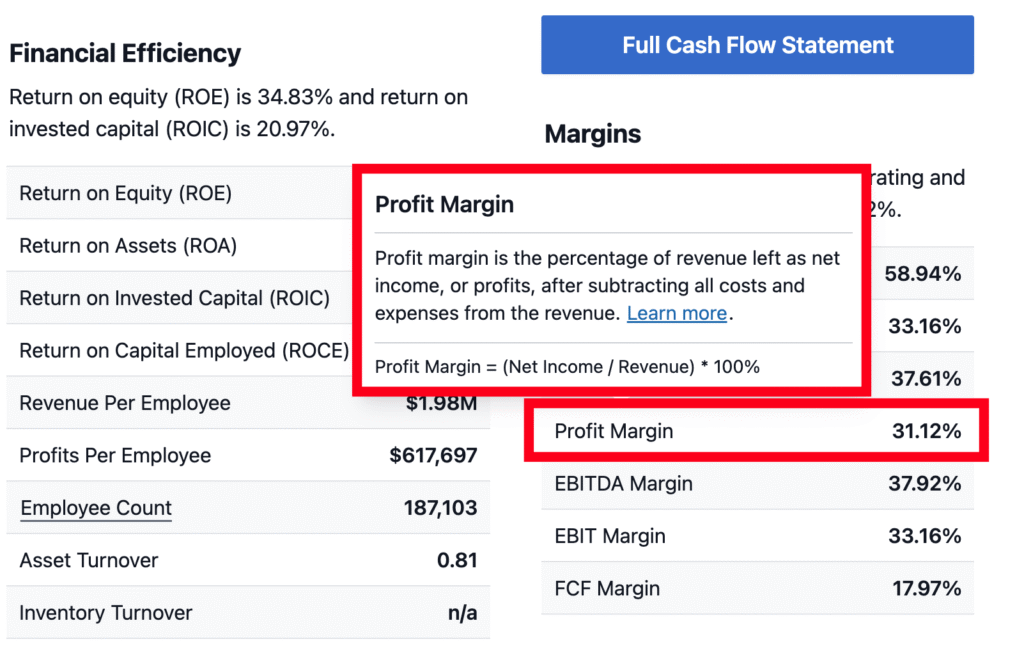Screen dimensions: 1024x669
Task: Select the 31.12% profit margin value
Action: coord(926,431)
